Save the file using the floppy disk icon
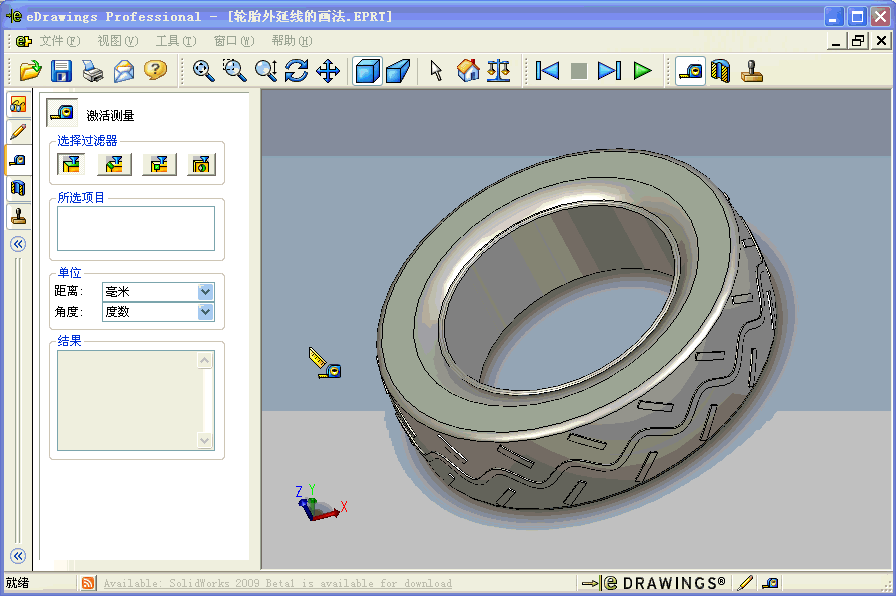The image size is (896, 596). coord(62,71)
